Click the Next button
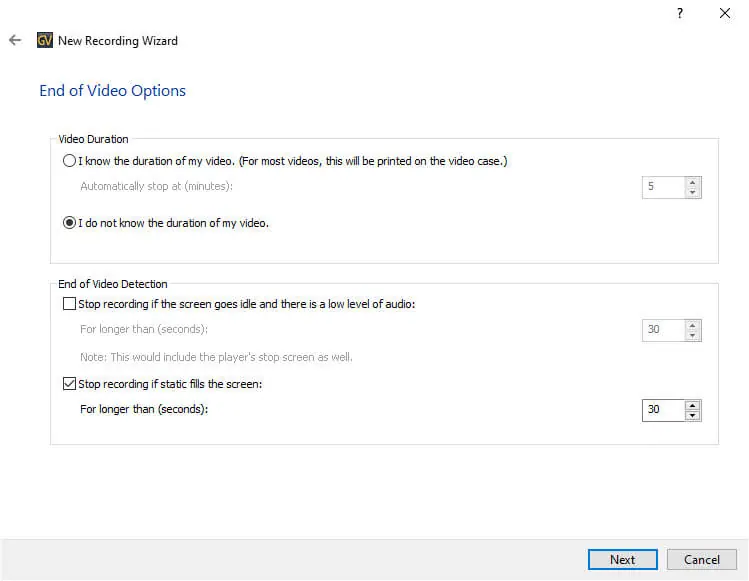The width and height of the screenshot is (749, 581). tap(622, 559)
